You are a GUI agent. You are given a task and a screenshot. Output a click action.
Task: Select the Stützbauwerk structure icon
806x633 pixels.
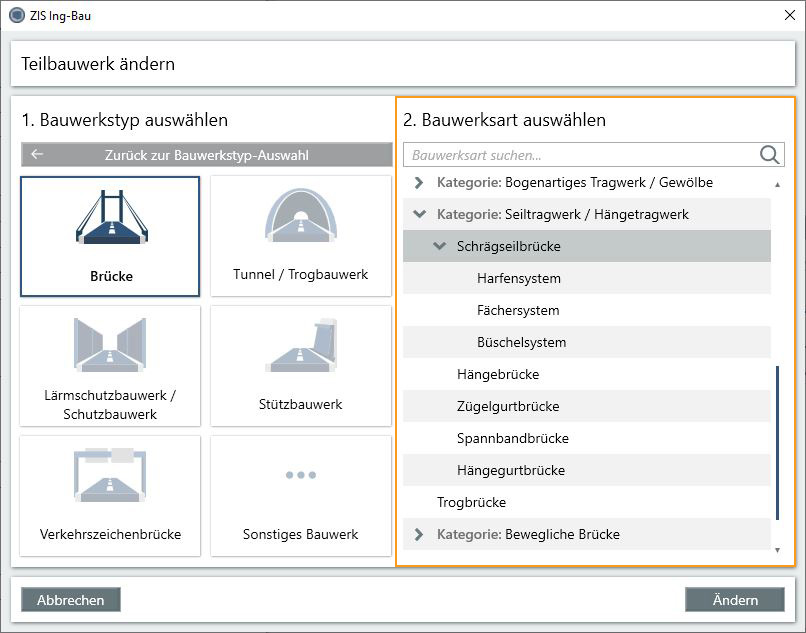click(x=300, y=365)
